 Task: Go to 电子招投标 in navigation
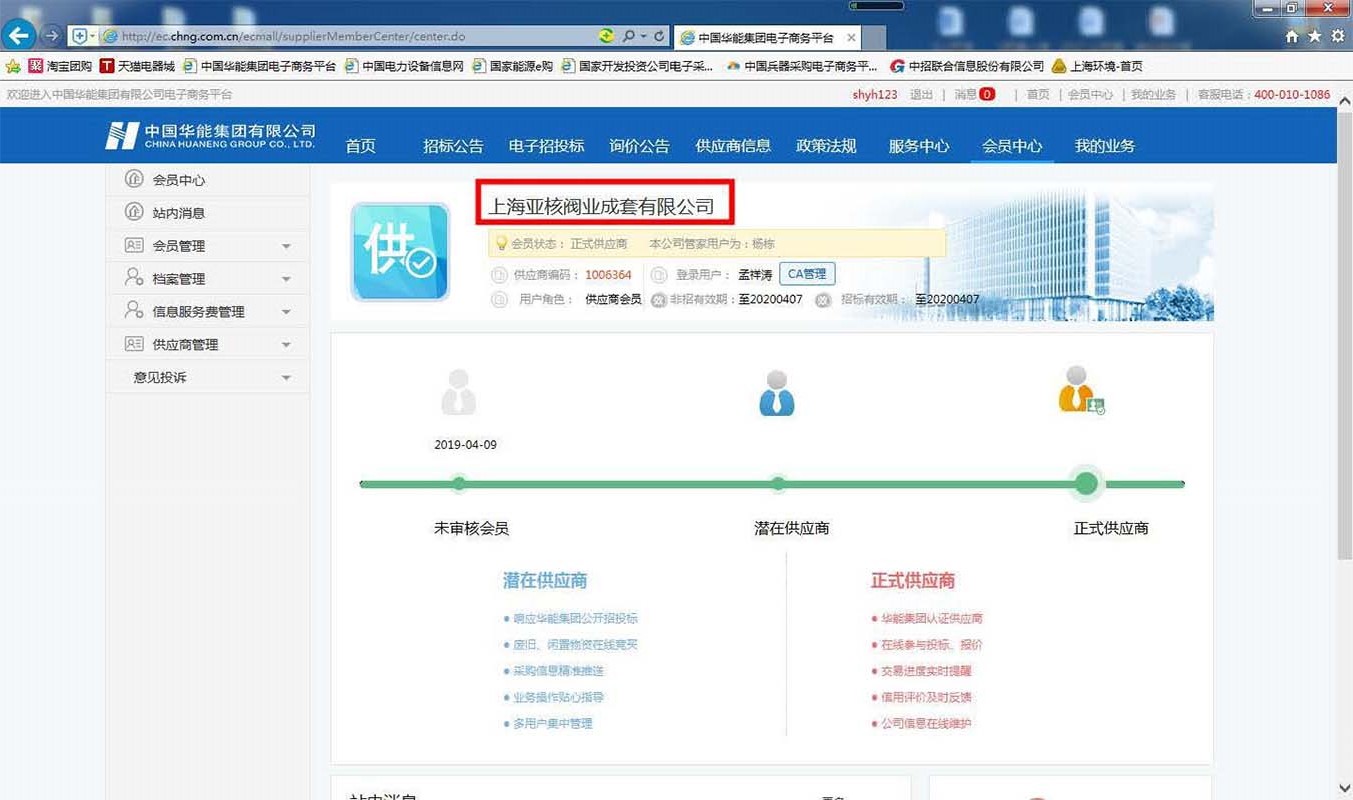point(546,146)
